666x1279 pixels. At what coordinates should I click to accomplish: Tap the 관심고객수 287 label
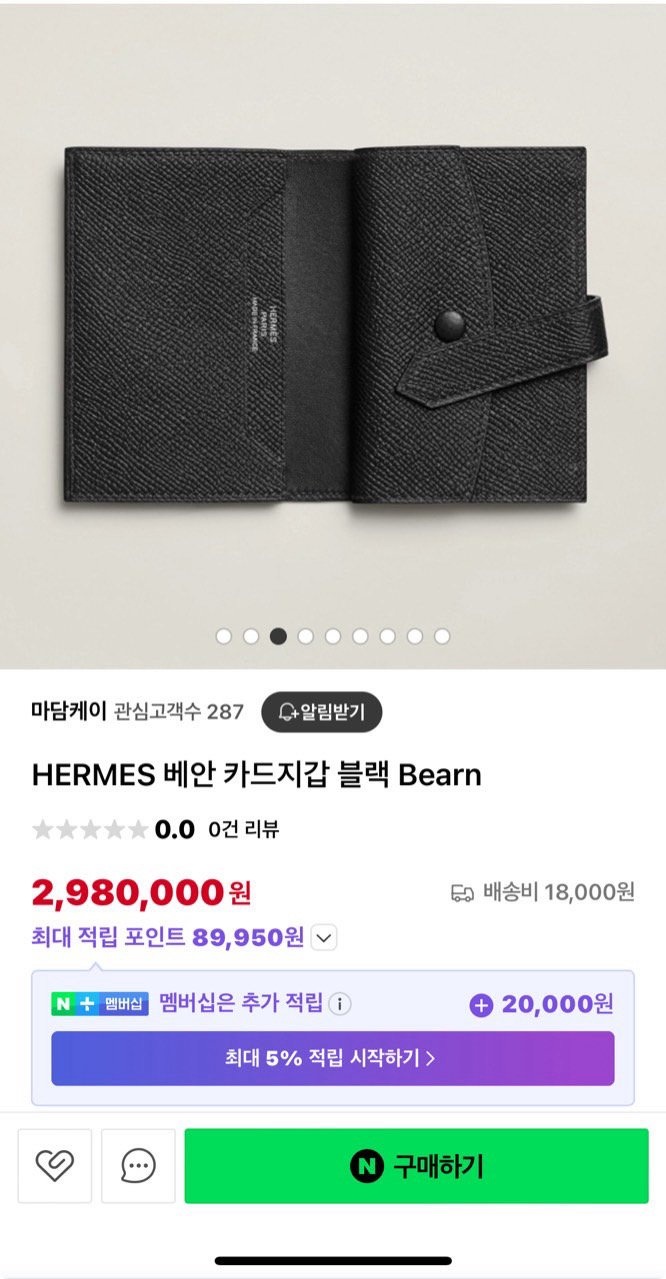tap(179, 712)
